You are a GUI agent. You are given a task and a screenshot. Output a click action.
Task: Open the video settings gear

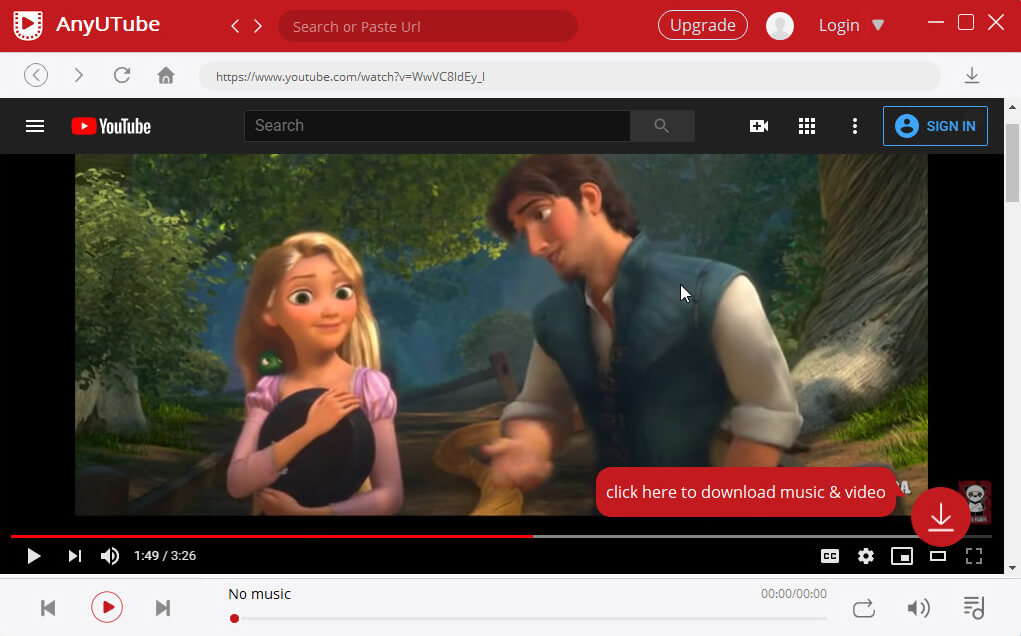[865, 556]
